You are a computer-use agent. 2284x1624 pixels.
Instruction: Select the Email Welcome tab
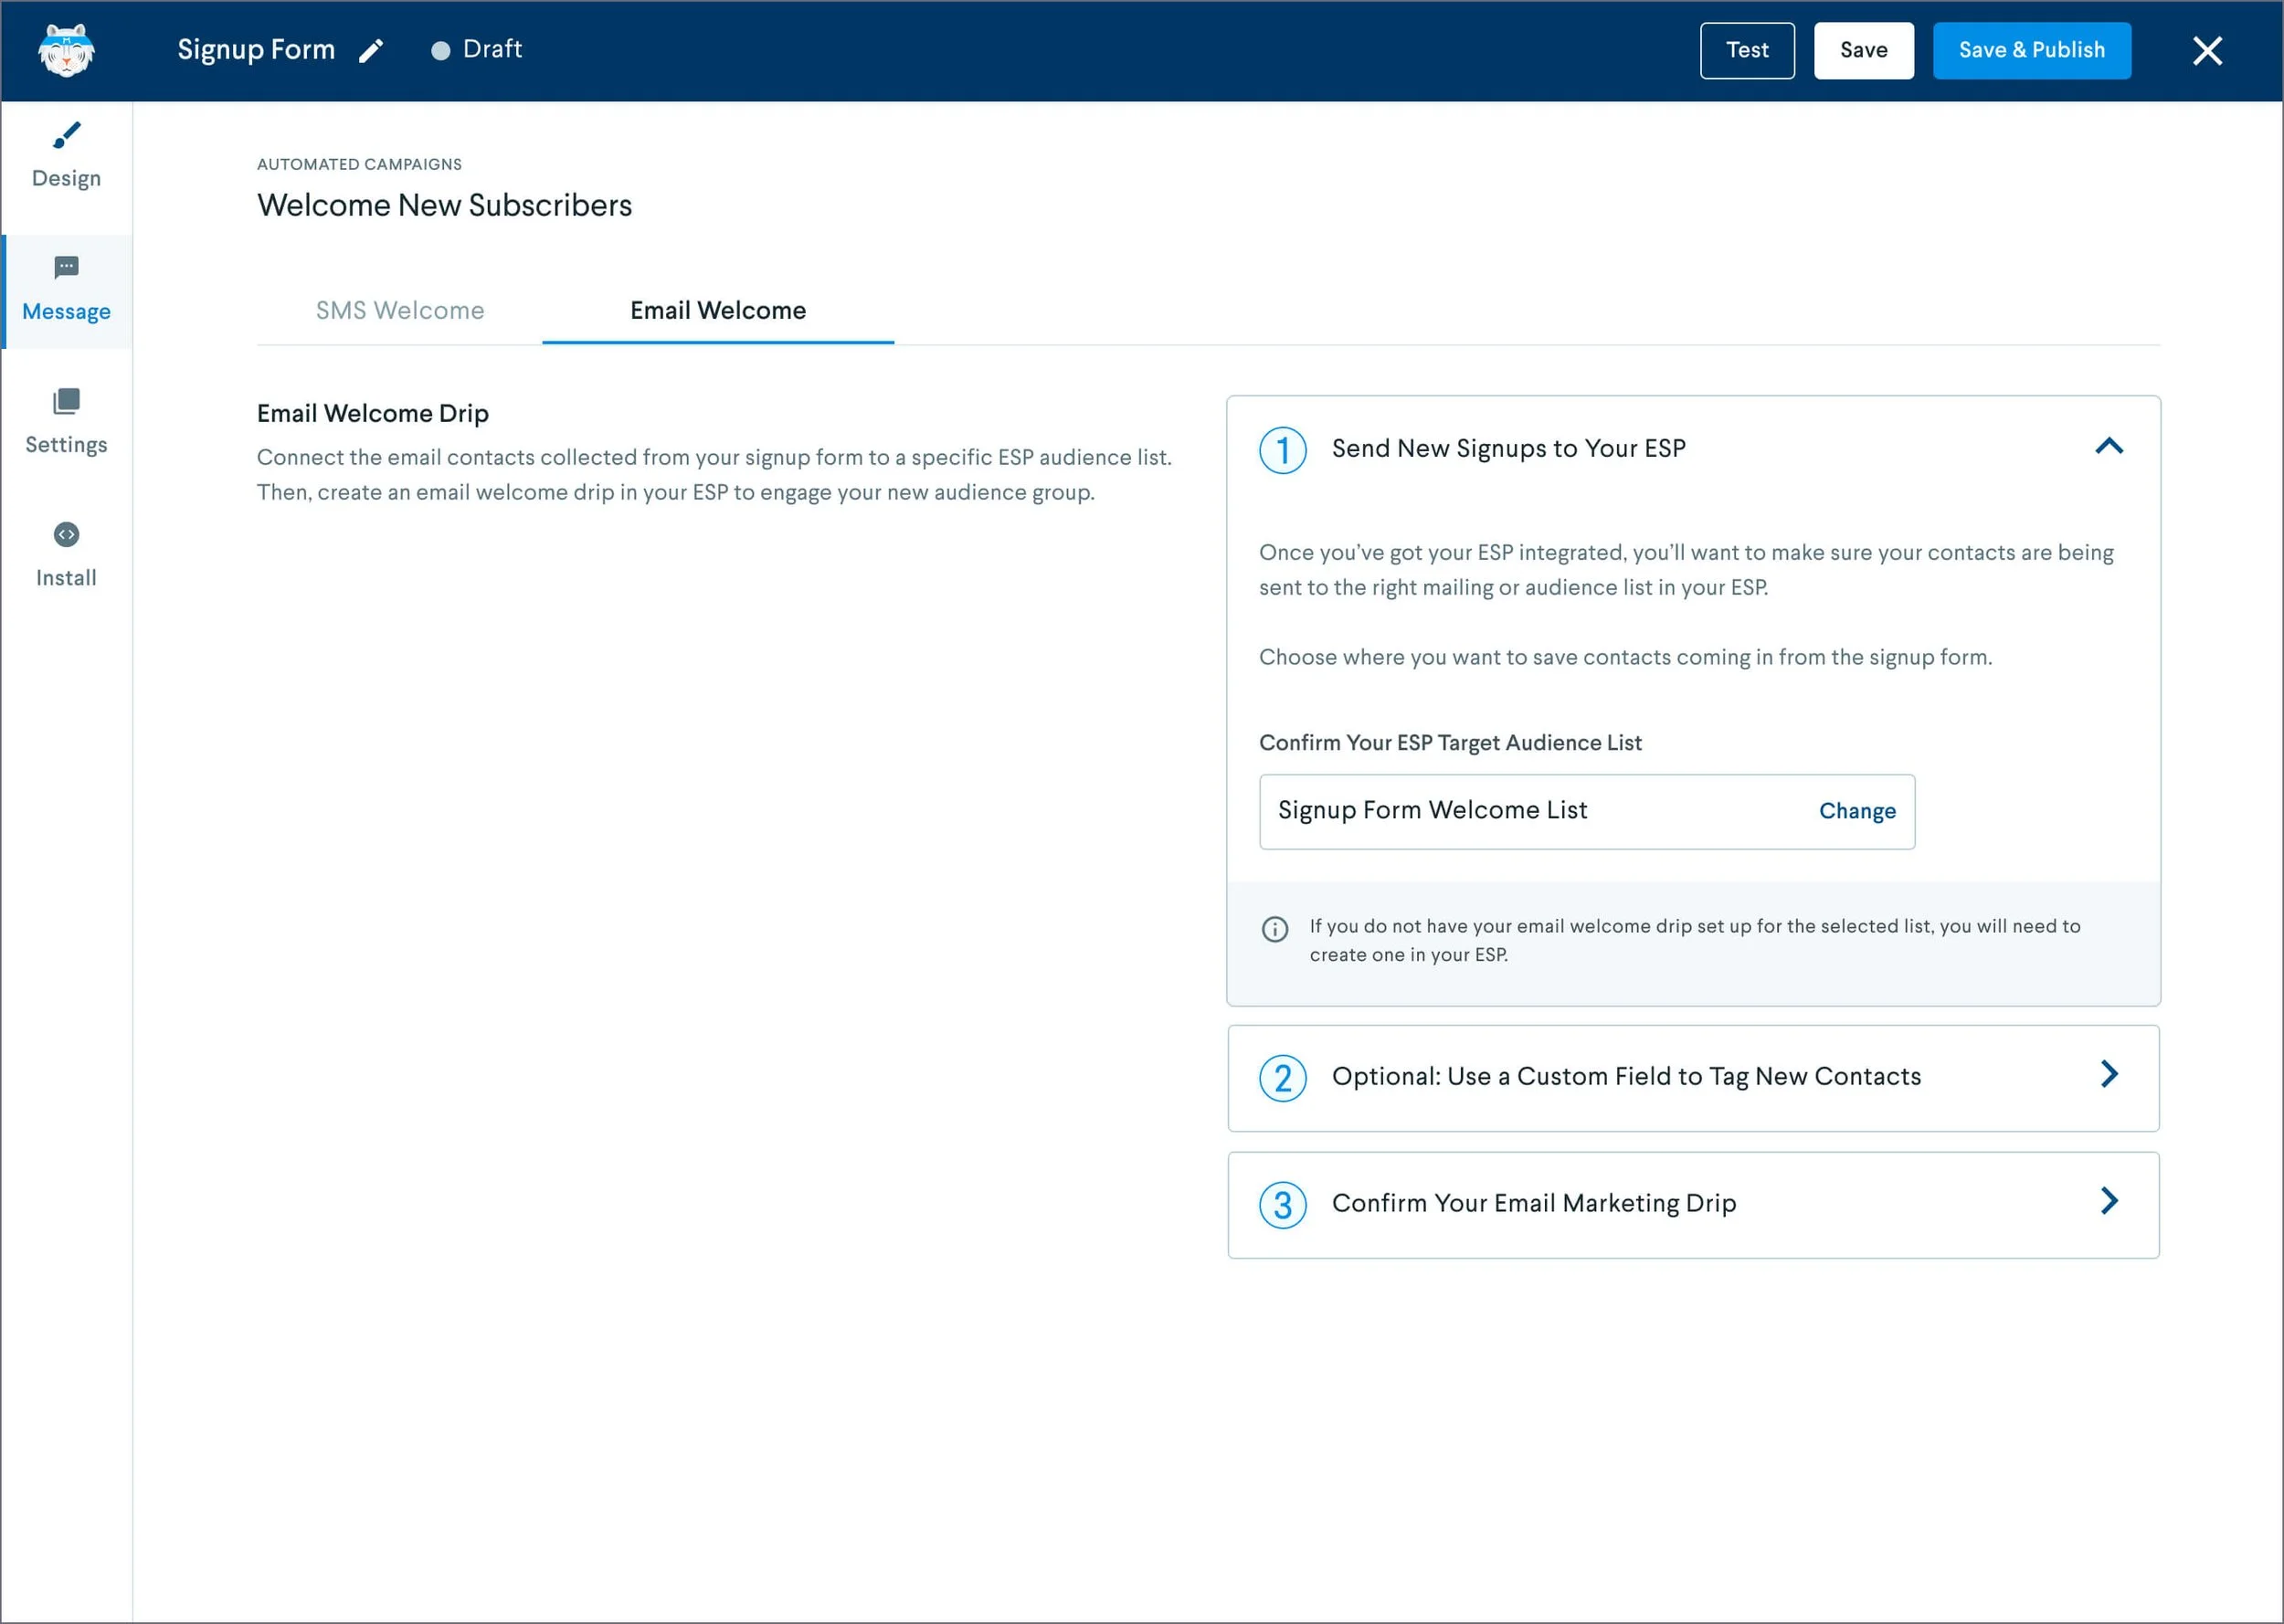(x=717, y=311)
